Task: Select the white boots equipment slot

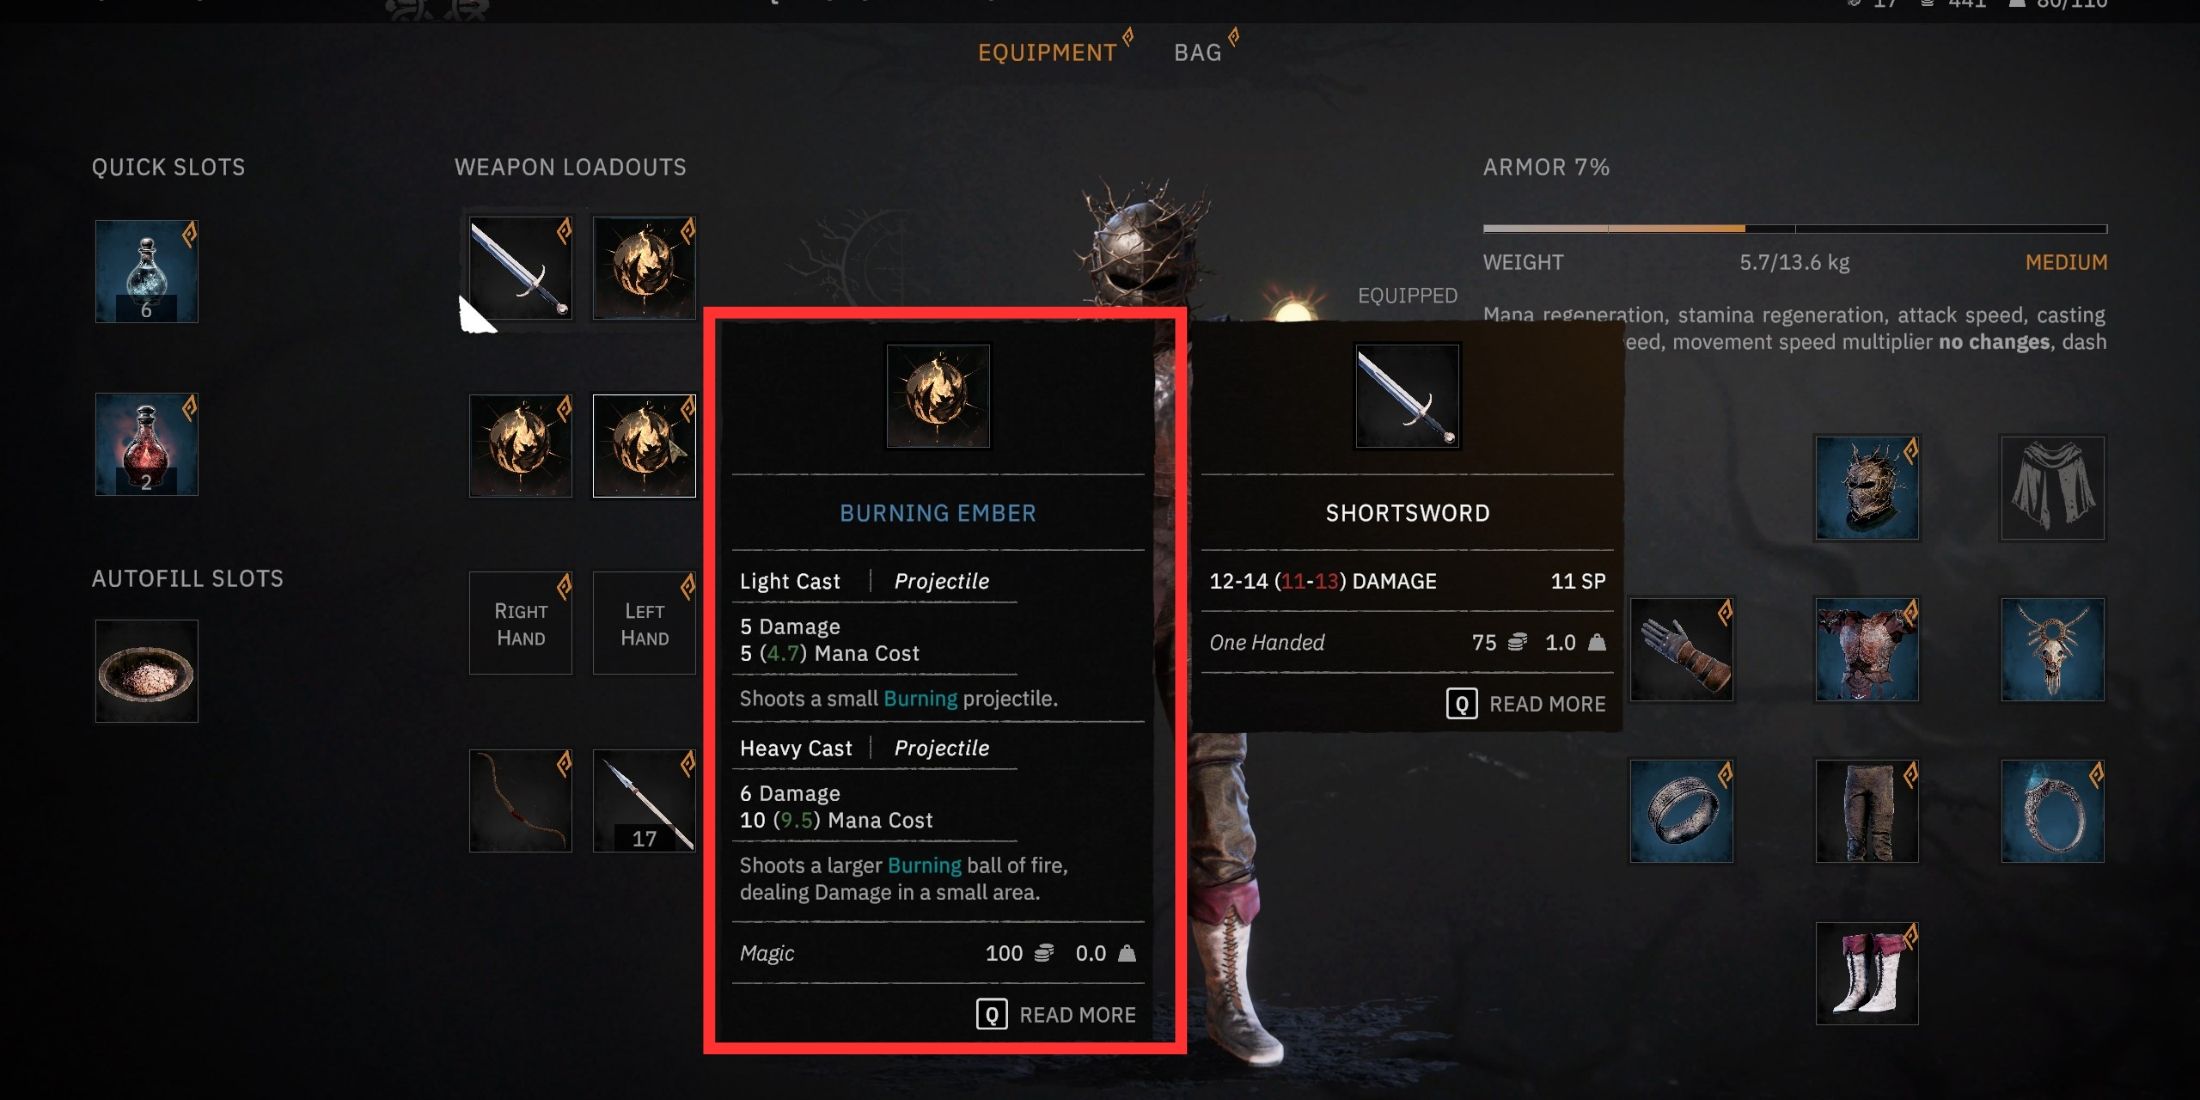Action: (1867, 974)
